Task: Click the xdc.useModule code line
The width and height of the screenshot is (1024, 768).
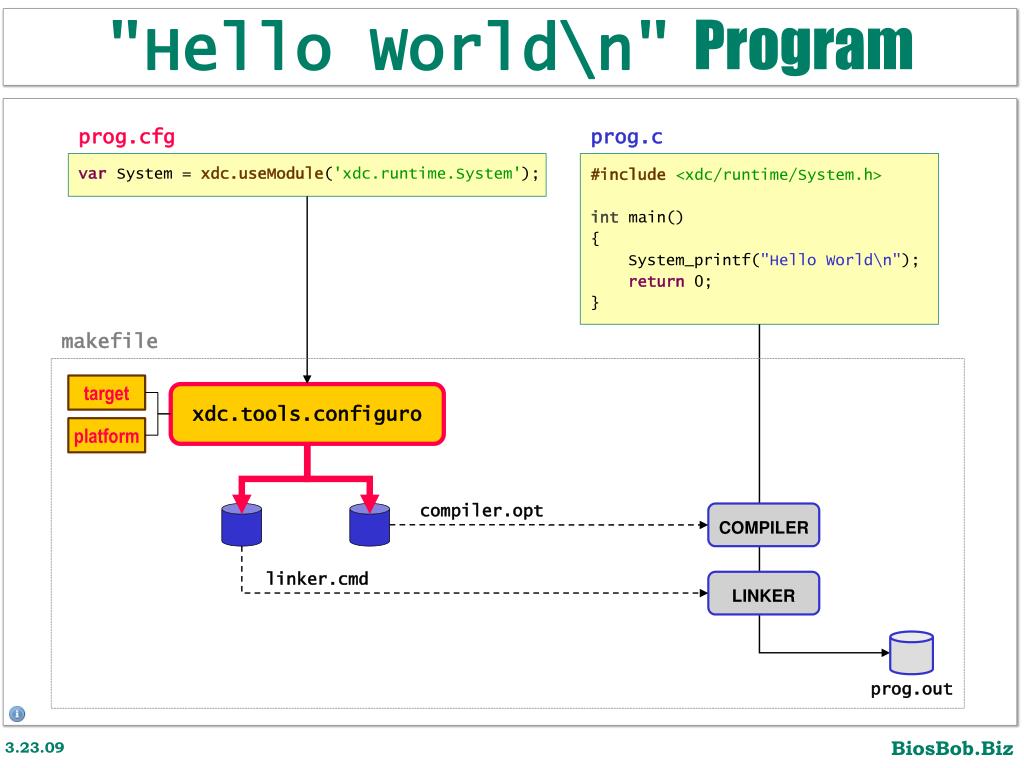Action: (x=308, y=174)
